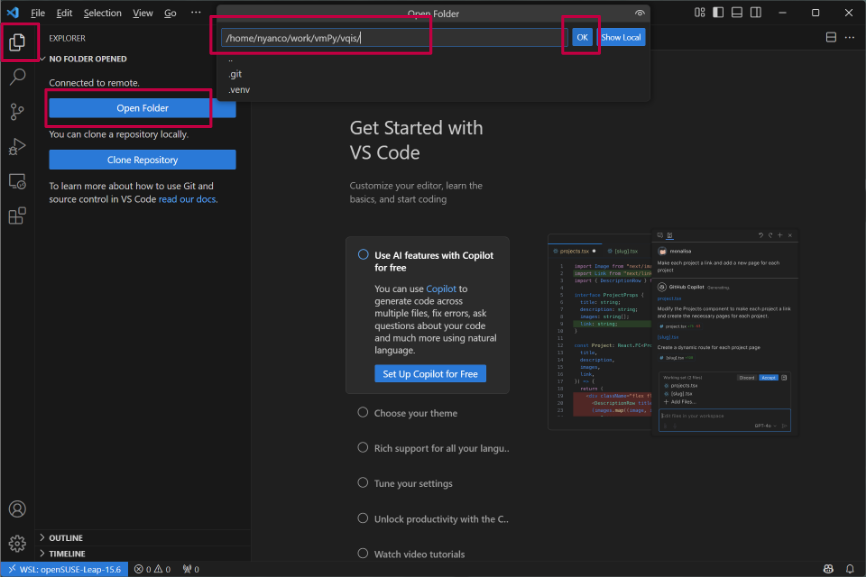Open the Source Control view icon

tap(17, 112)
